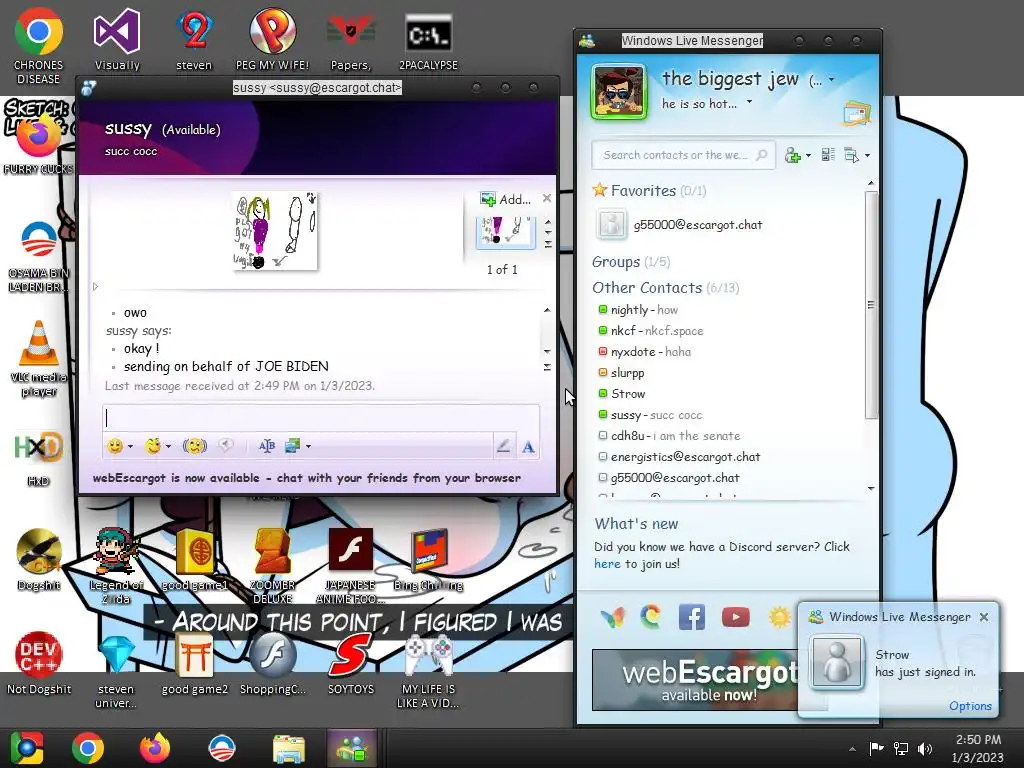The width and height of the screenshot is (1024, 768).
Task: Open the change font AB icon
Action: (266, 446)
